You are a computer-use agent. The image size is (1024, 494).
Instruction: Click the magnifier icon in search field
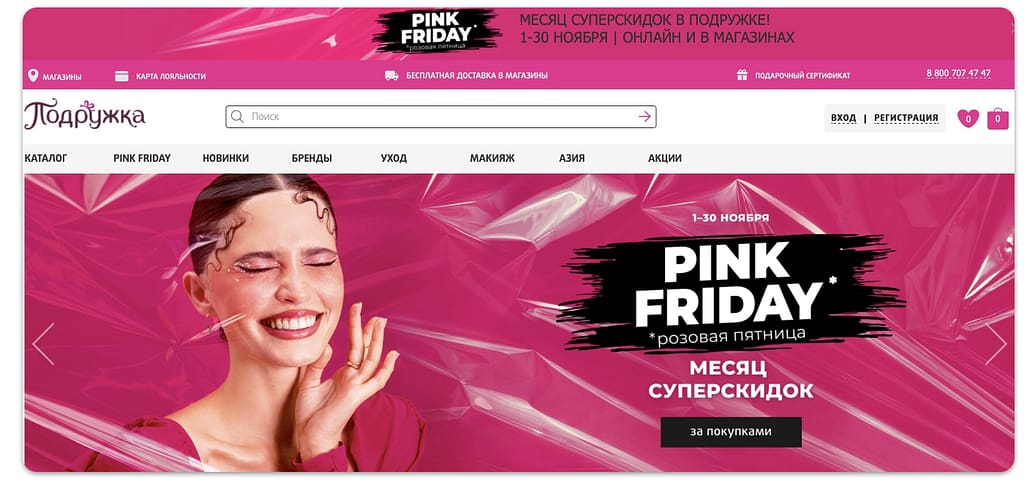click(237, 116)
